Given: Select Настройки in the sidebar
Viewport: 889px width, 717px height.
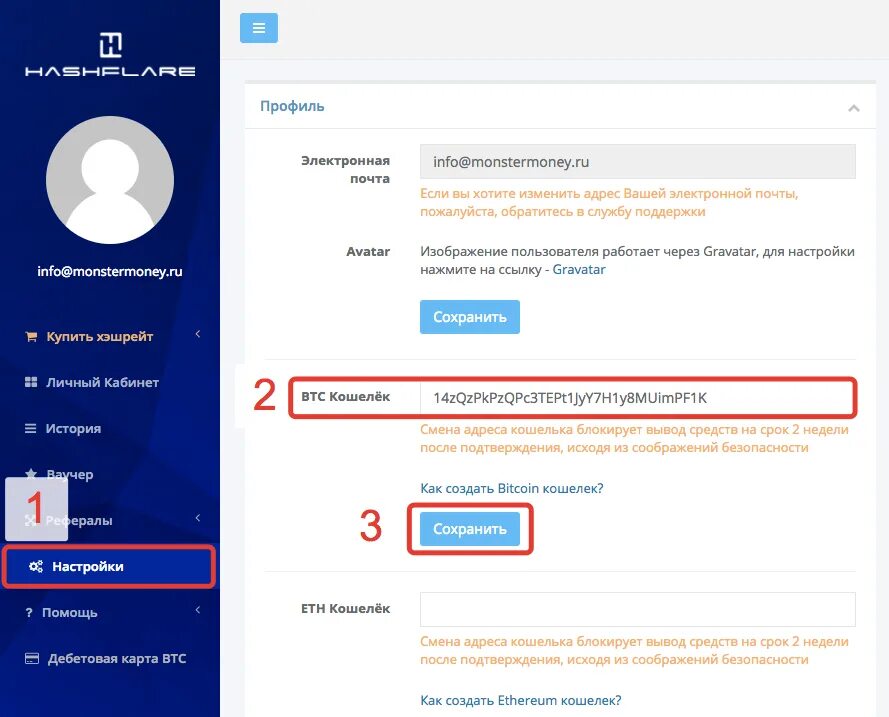Looking at the screenshot, I should (109, 566).
